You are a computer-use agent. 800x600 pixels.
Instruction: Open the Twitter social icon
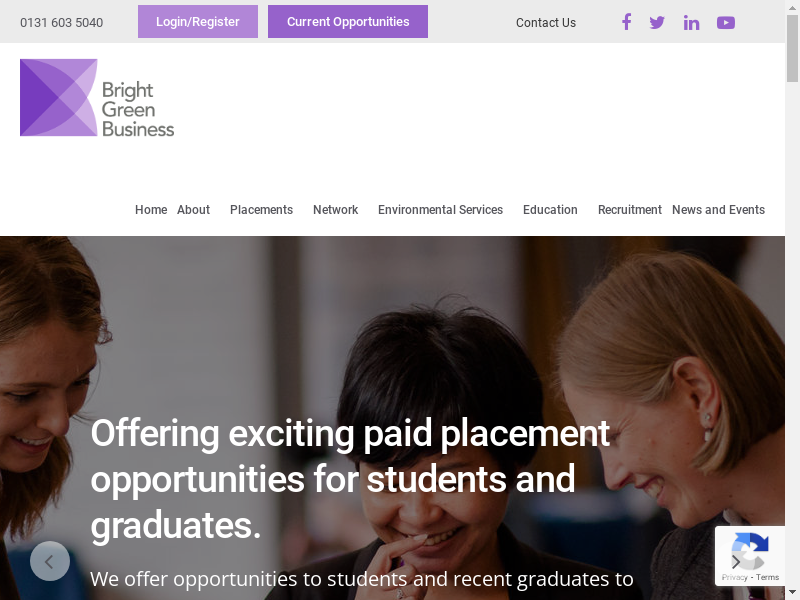click(657, 22)
